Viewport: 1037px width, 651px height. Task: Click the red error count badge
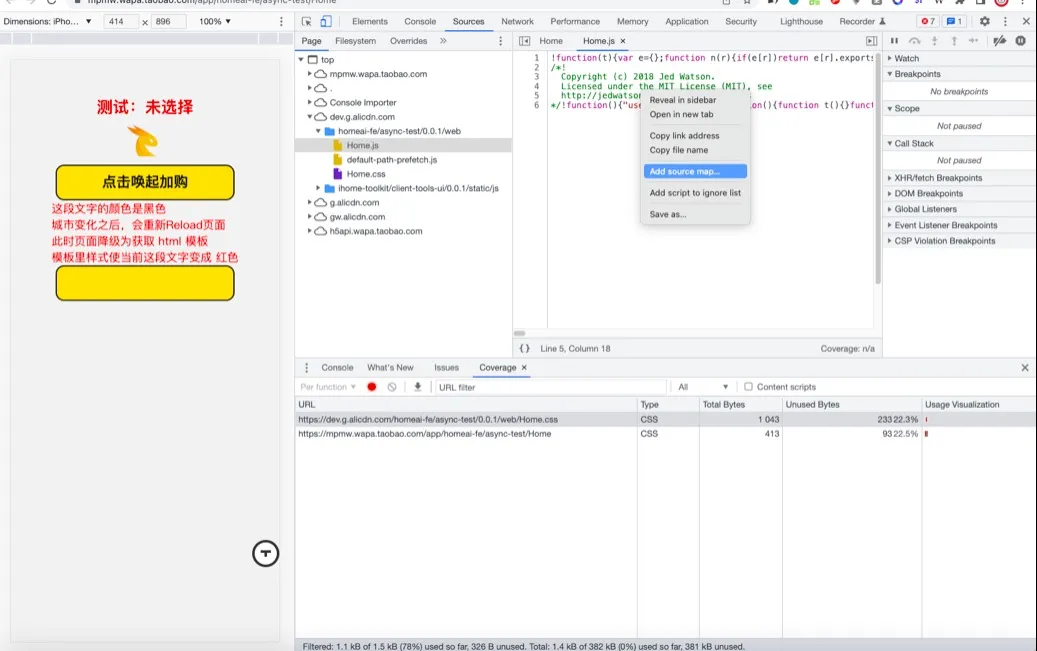tap(929, 21)
